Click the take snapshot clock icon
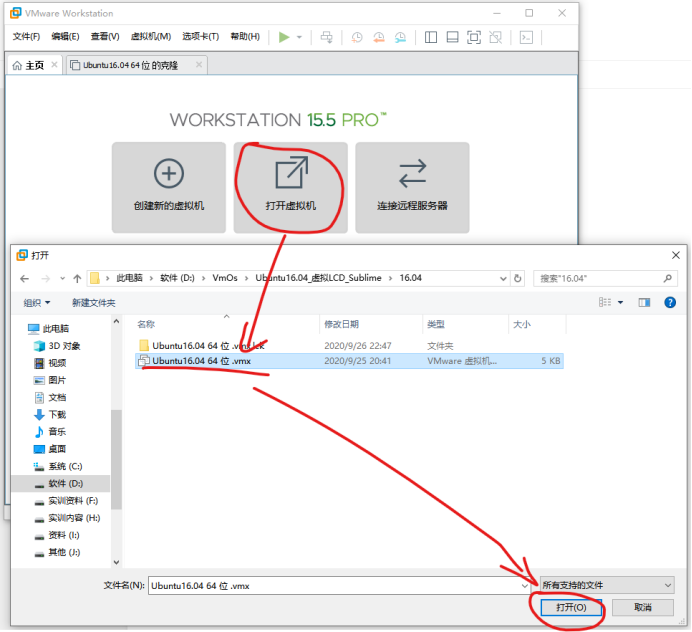The image size is (692, 632). click(357, 37)
